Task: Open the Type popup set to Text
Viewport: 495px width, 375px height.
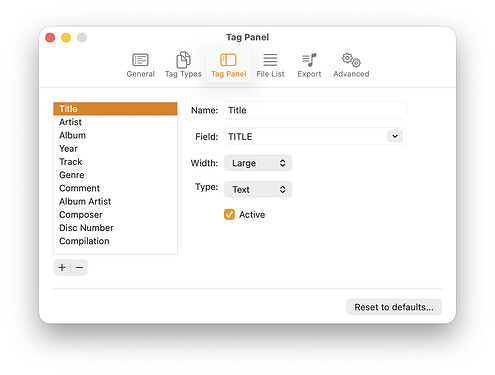Action: point(258,189)
